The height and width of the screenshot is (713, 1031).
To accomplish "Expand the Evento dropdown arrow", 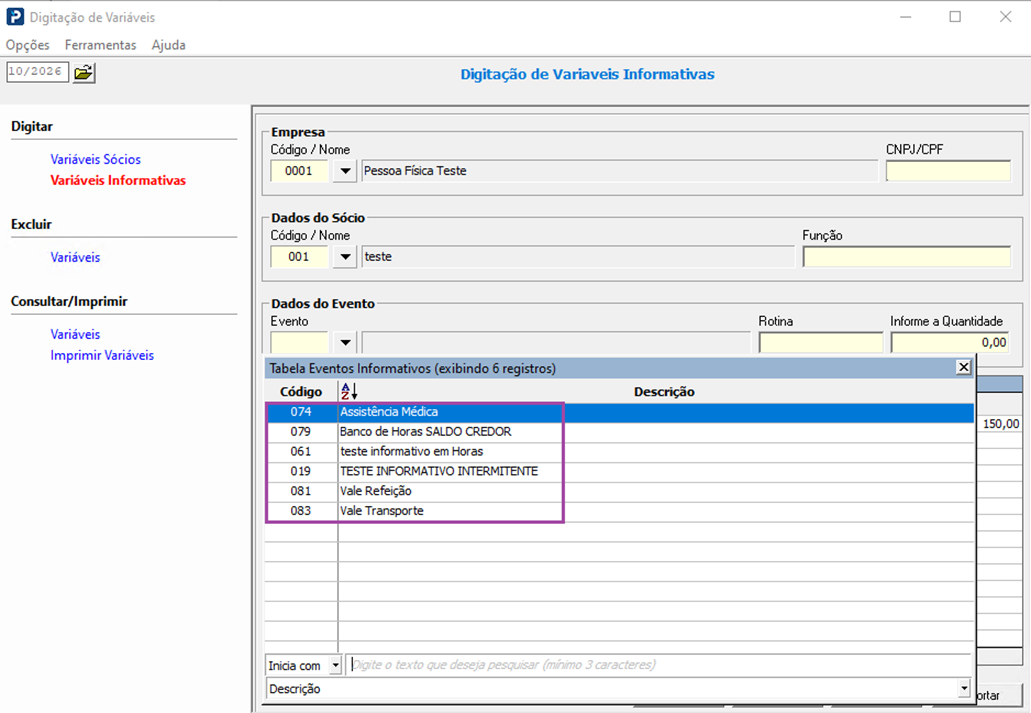I will point(345,342).
